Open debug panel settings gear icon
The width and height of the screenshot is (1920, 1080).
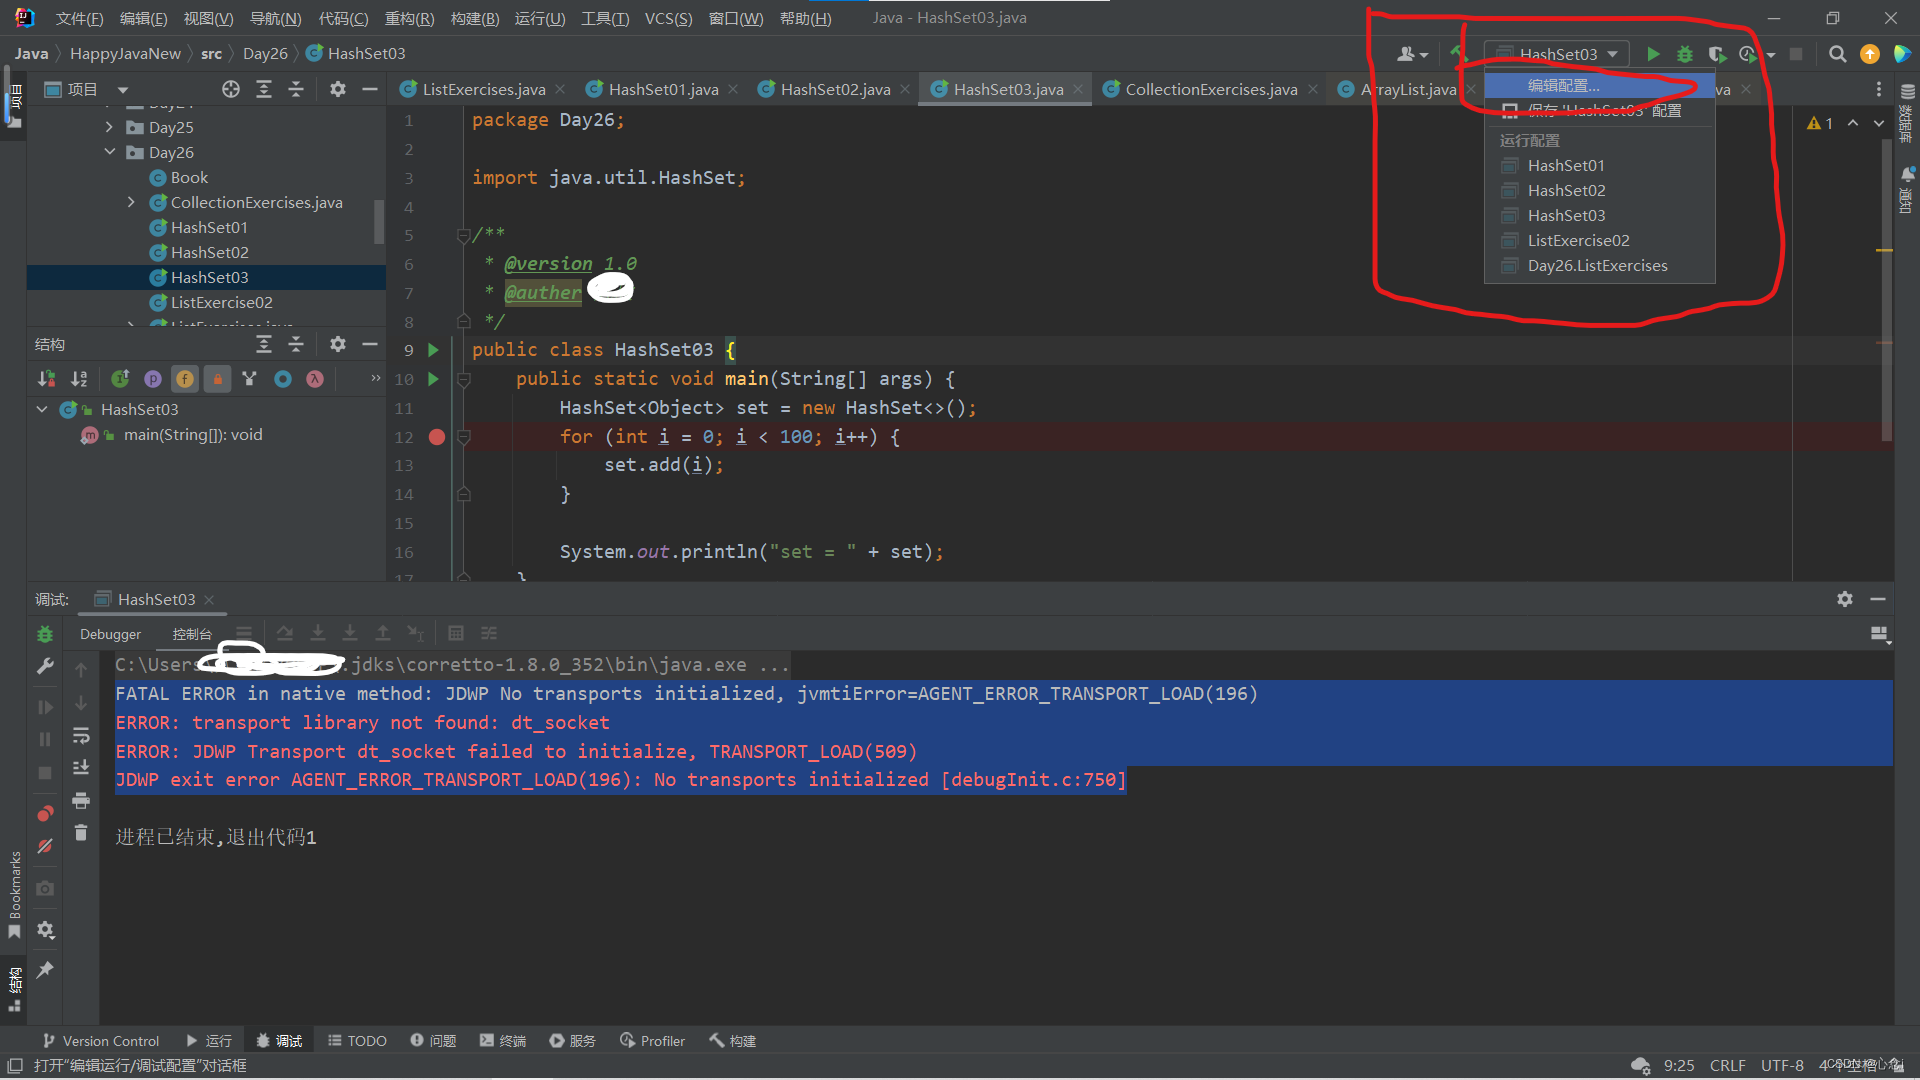point(1845,599)
